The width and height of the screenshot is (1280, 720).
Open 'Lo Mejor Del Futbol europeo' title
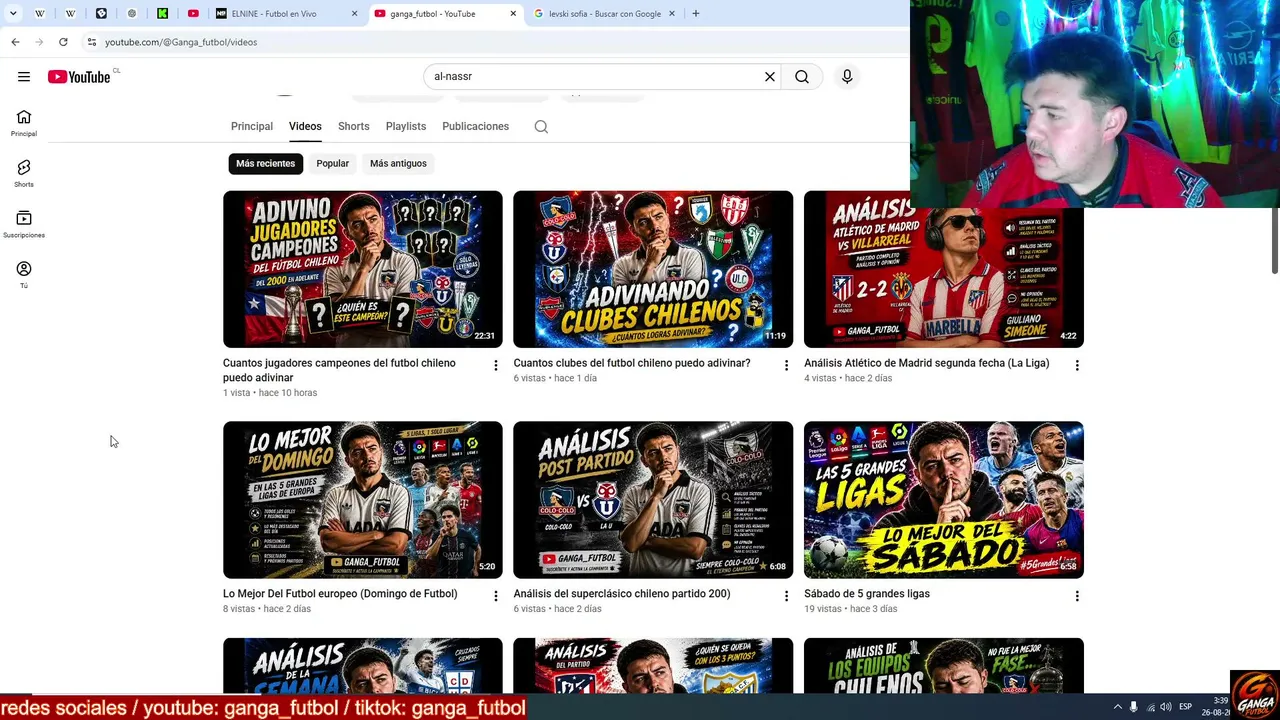tap(340, 594)
